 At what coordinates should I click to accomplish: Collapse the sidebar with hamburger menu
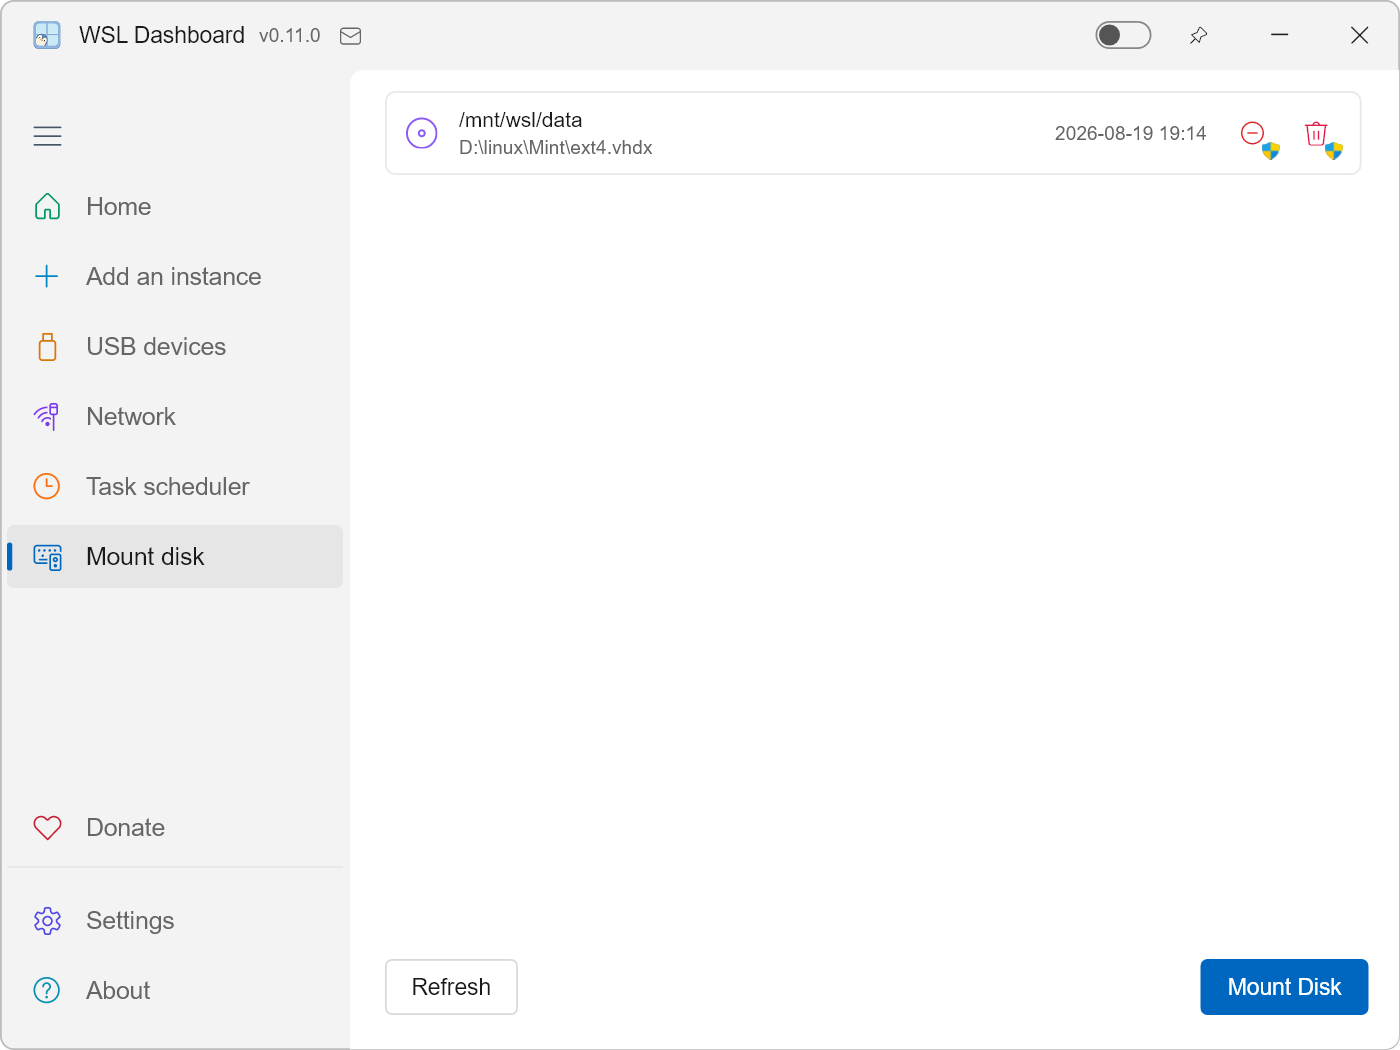click(x=47, y=136)
